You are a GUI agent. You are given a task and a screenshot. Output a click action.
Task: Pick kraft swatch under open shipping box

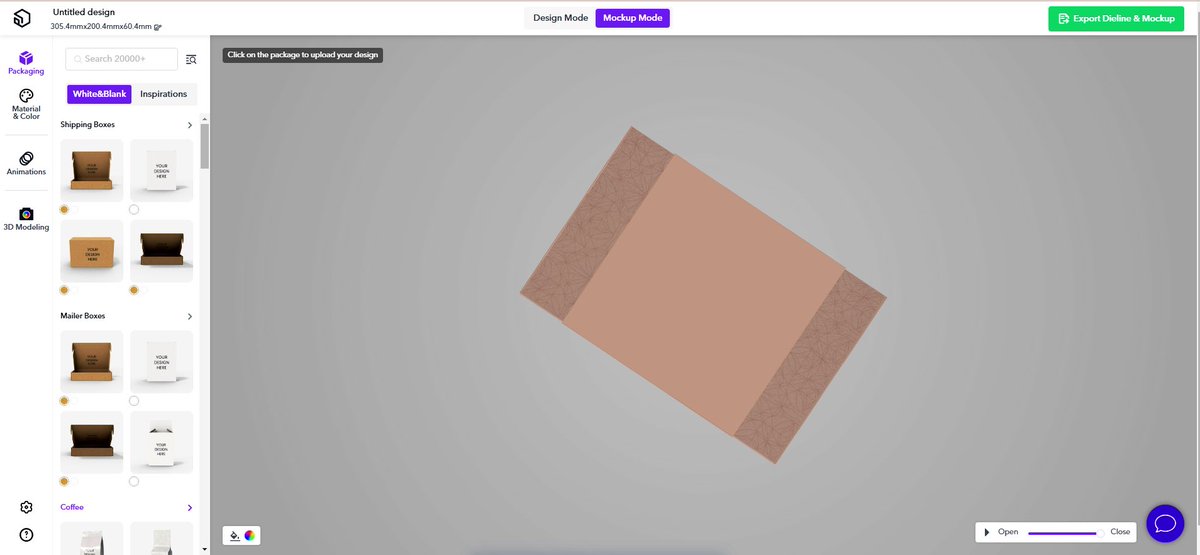64,209
